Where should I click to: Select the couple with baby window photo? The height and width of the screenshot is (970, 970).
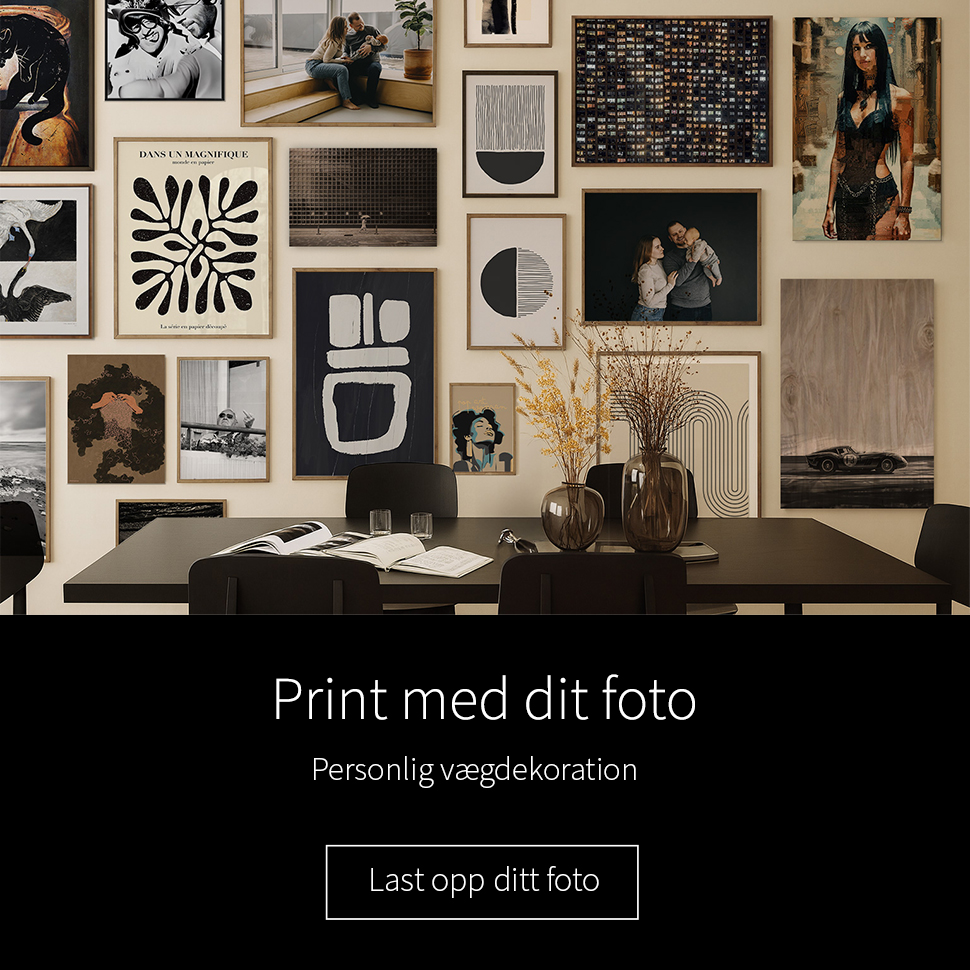(x=338, y=62)
